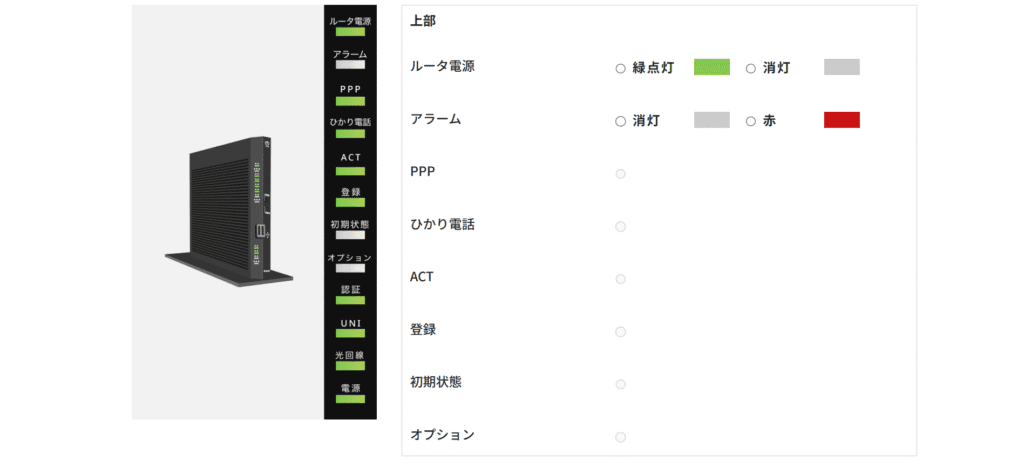Image resolution: width=1024 pixels, height=474 pixels.
Task: Select the ACT row radio button
Action: [620, 279]
